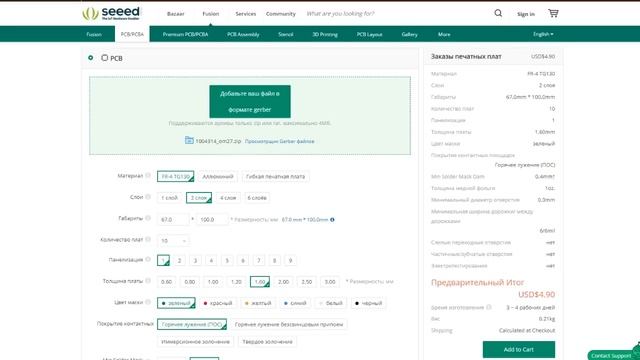The width and height of the screenshot is (640, 360).
Task: Click the help icon next to Материал
Action: [148, 176]
